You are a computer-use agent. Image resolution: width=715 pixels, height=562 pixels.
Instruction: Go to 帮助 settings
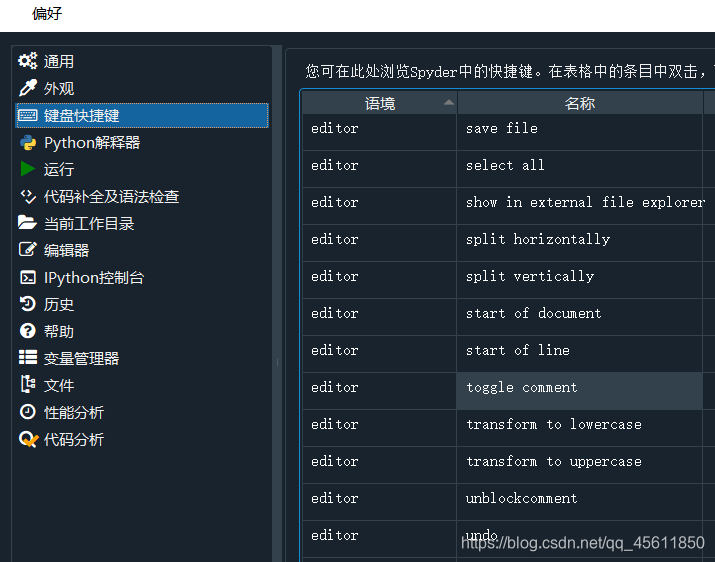(142, 331)
